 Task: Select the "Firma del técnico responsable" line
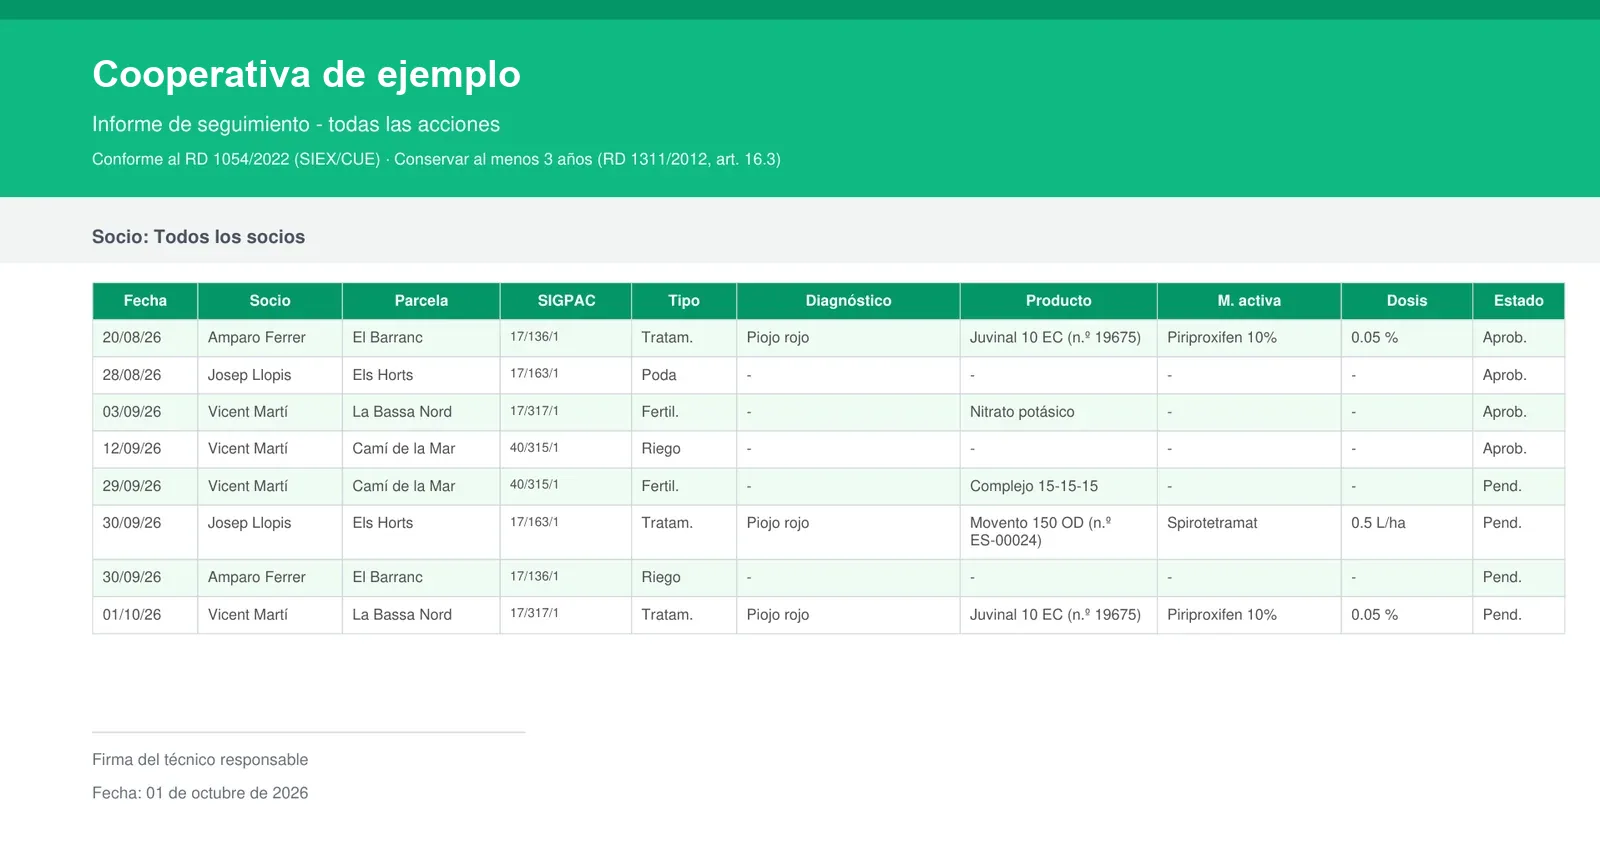tap(200, 760)
